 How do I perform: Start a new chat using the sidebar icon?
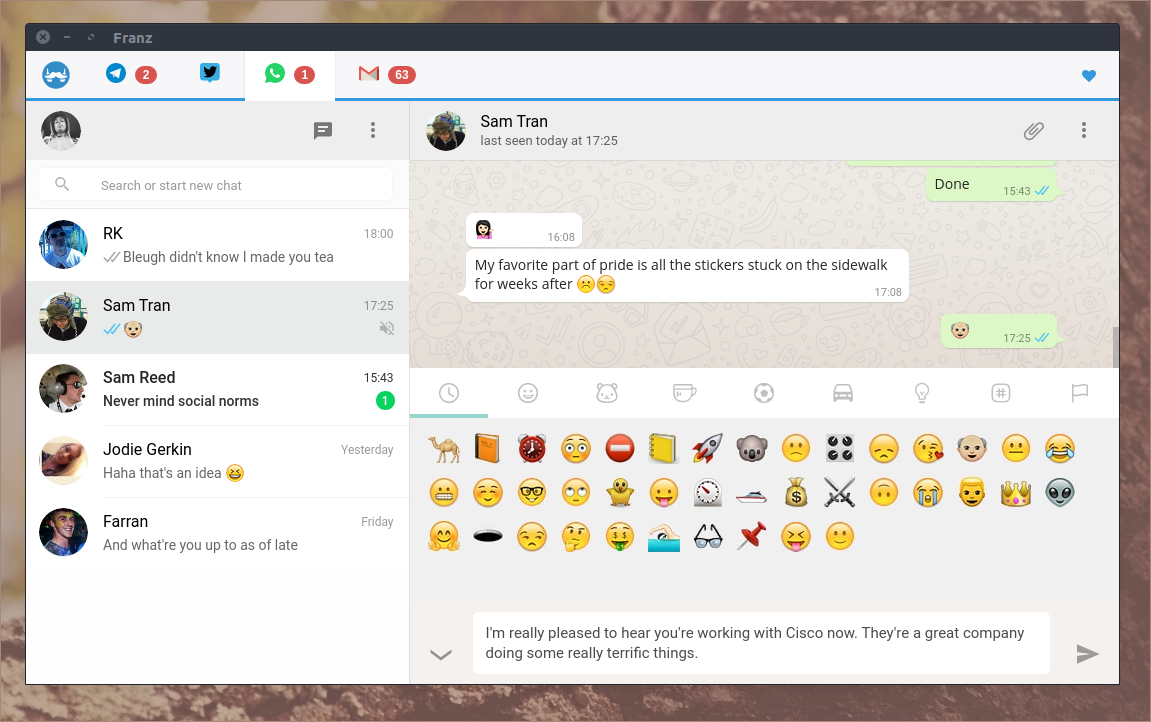(323, 130)
